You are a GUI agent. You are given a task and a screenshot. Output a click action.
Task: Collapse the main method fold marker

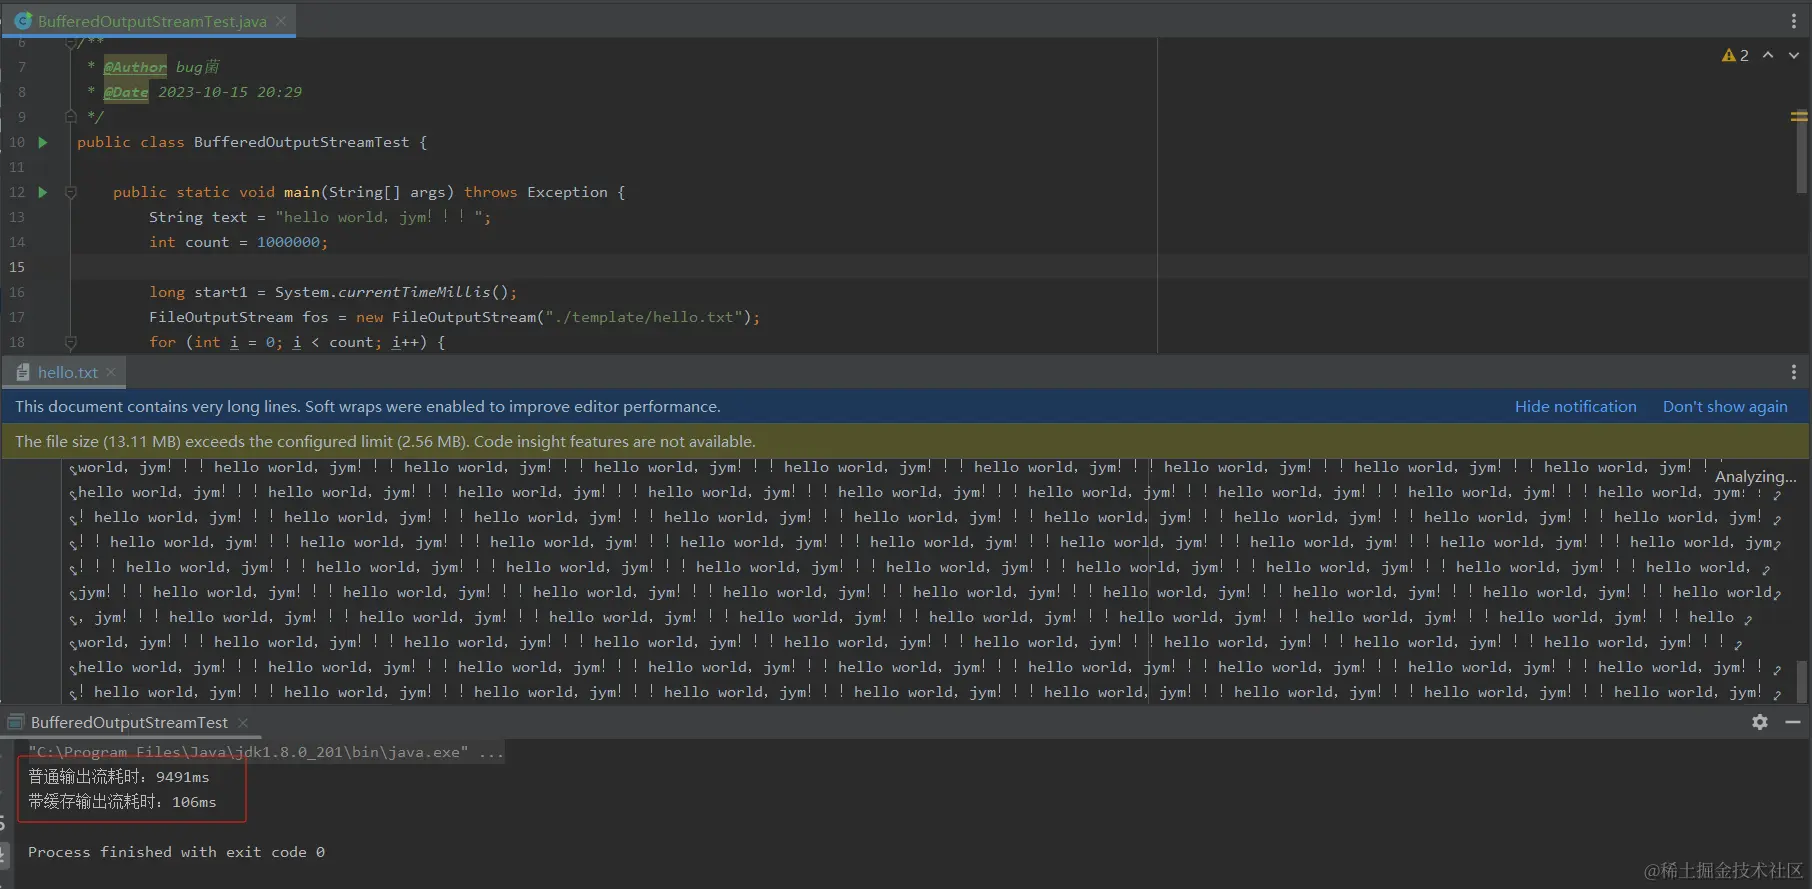point(71,192)
